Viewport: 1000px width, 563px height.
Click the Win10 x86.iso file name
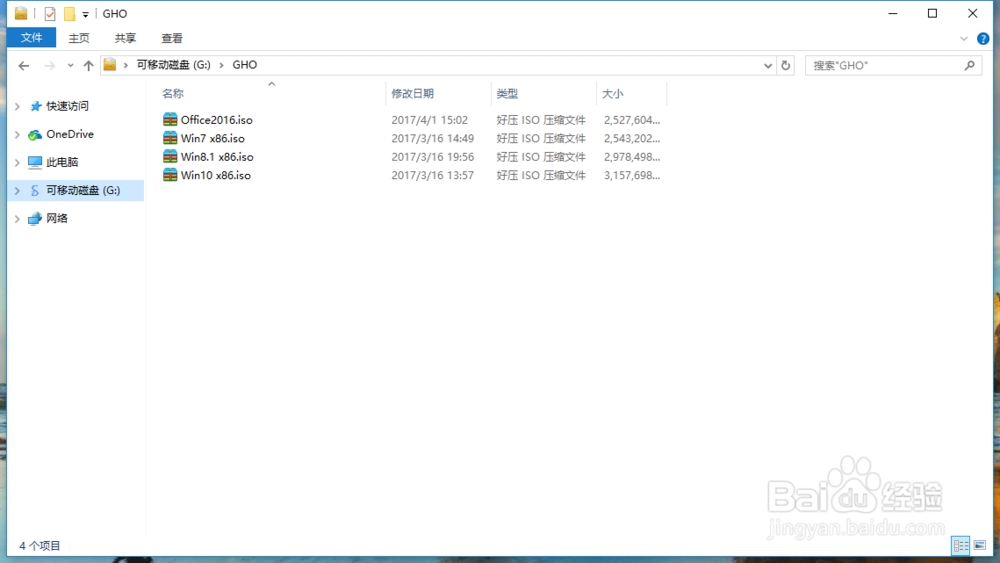[x=216, y=175]
